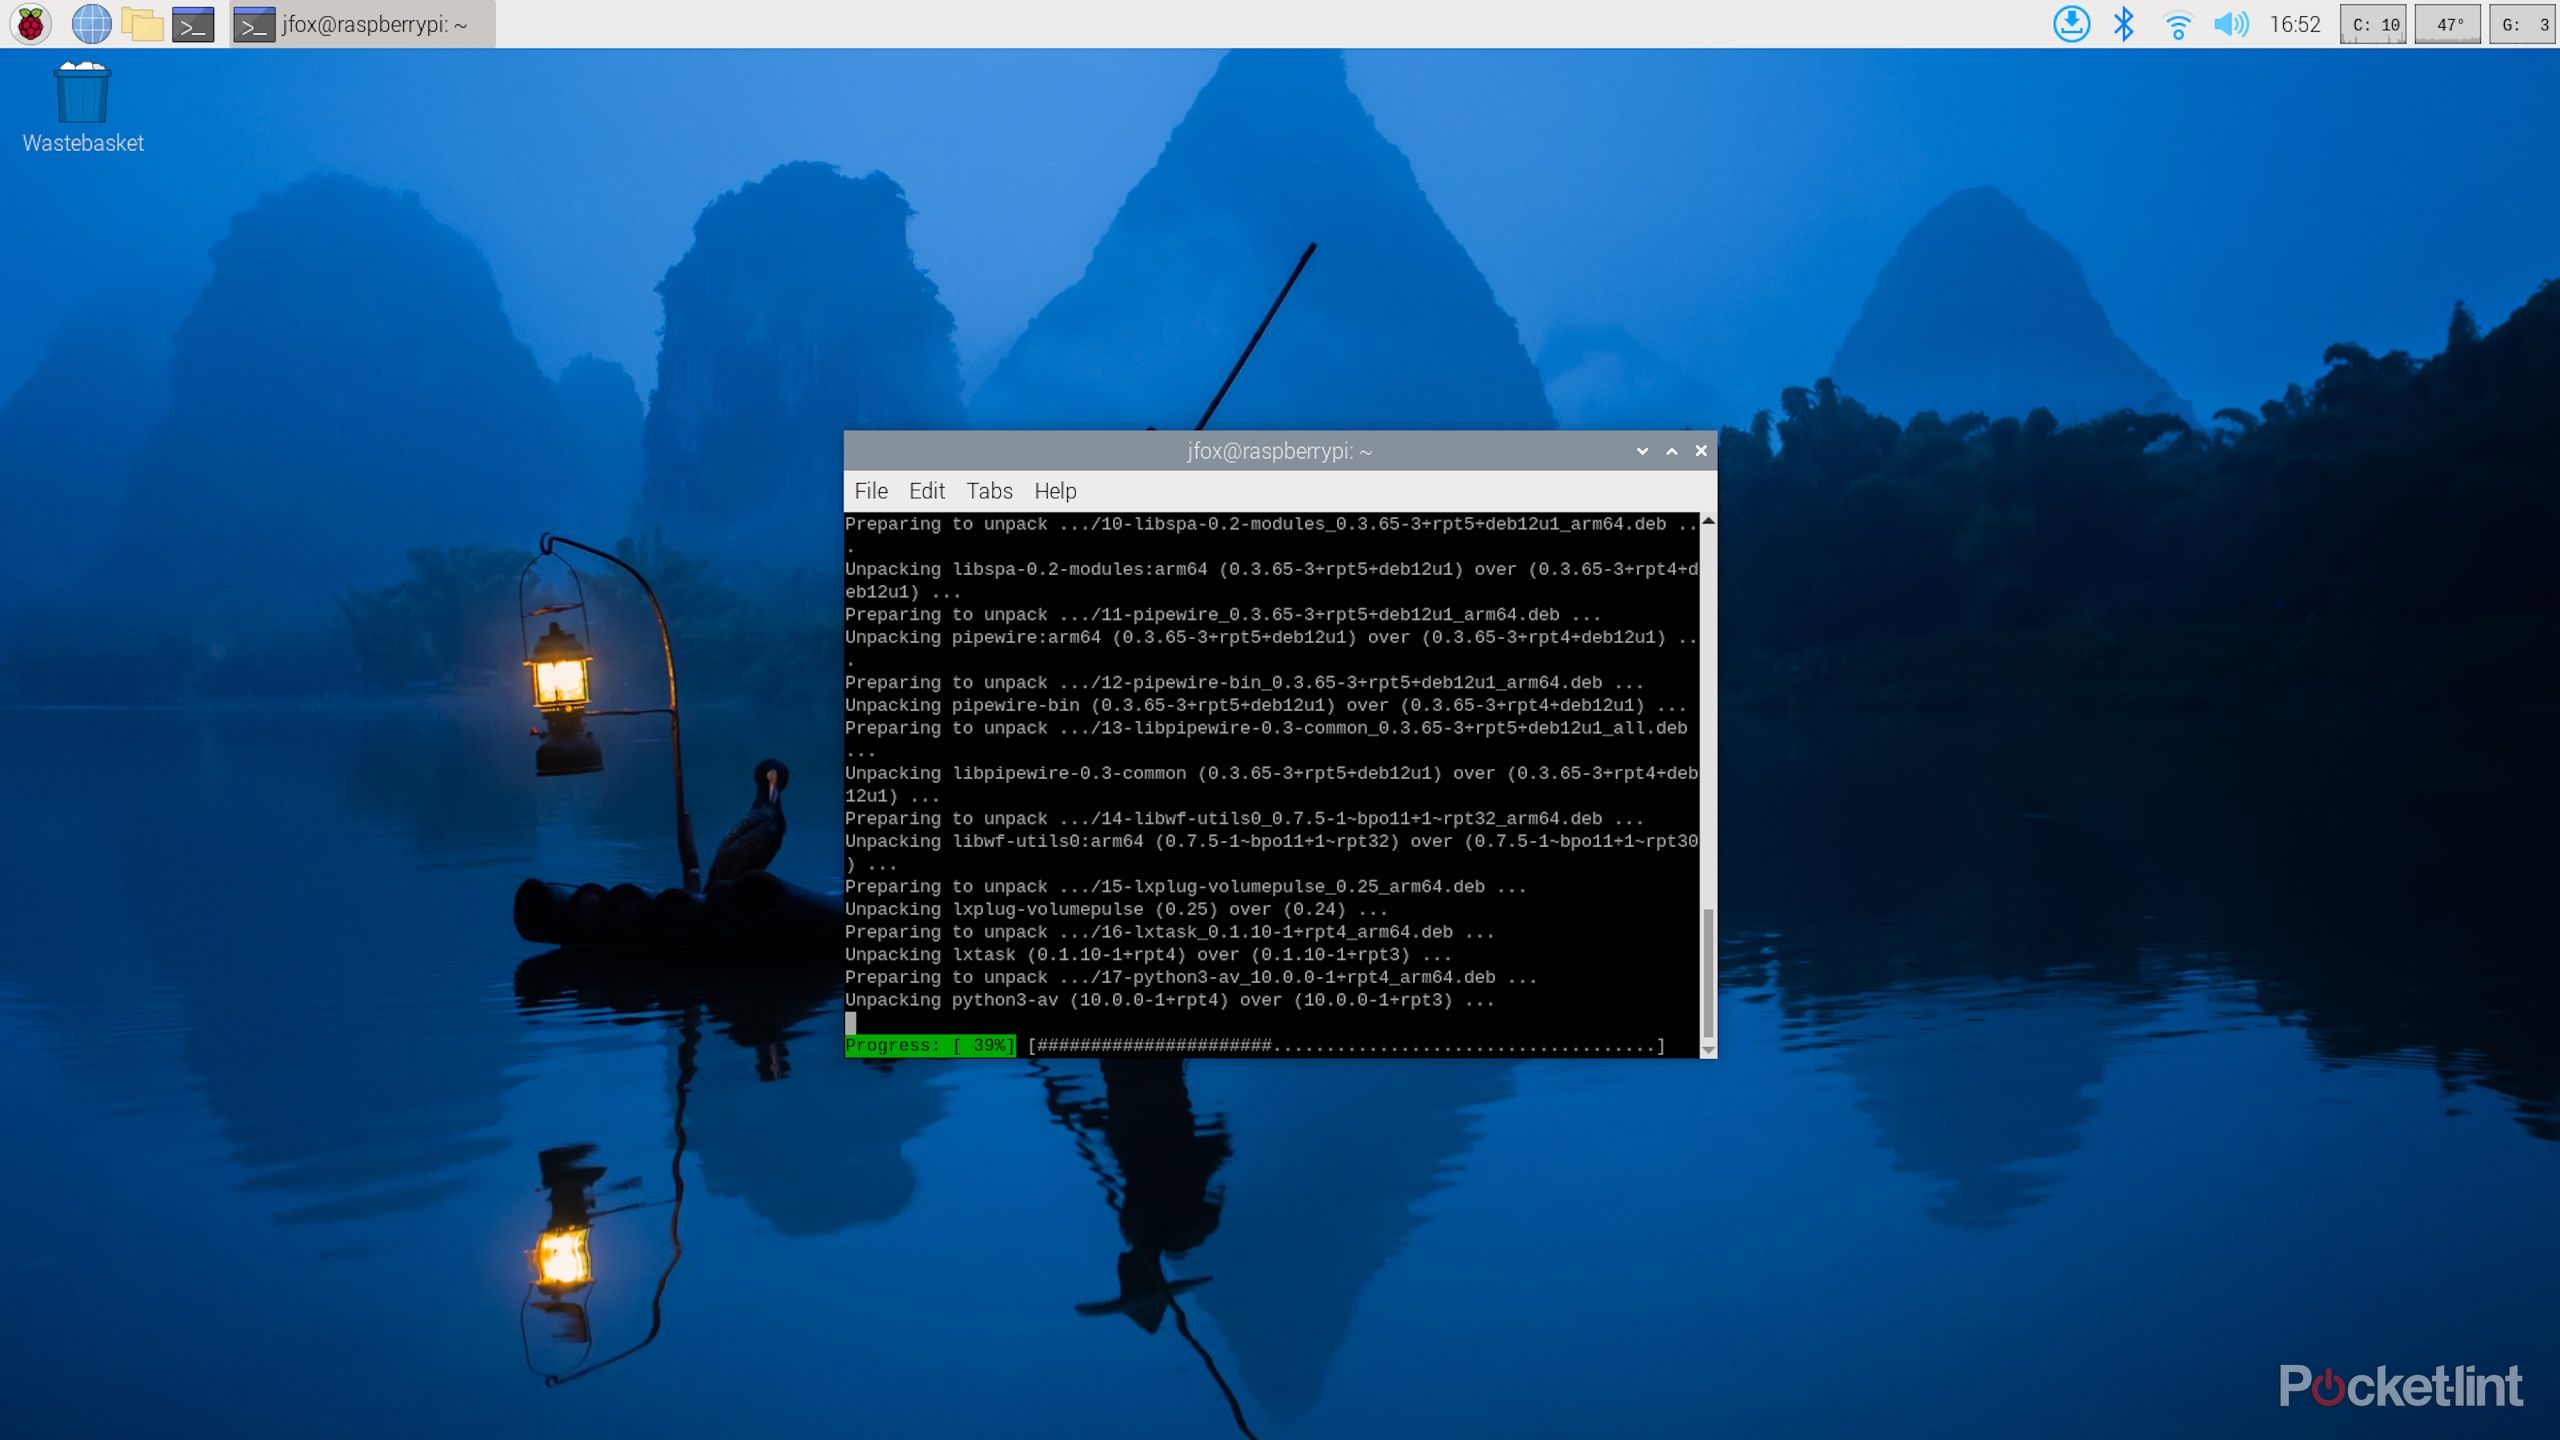This screenshot has height=1440, width=2560.
Task: Open Chromium web browser from the taskbar
Action: pos(92,23)
